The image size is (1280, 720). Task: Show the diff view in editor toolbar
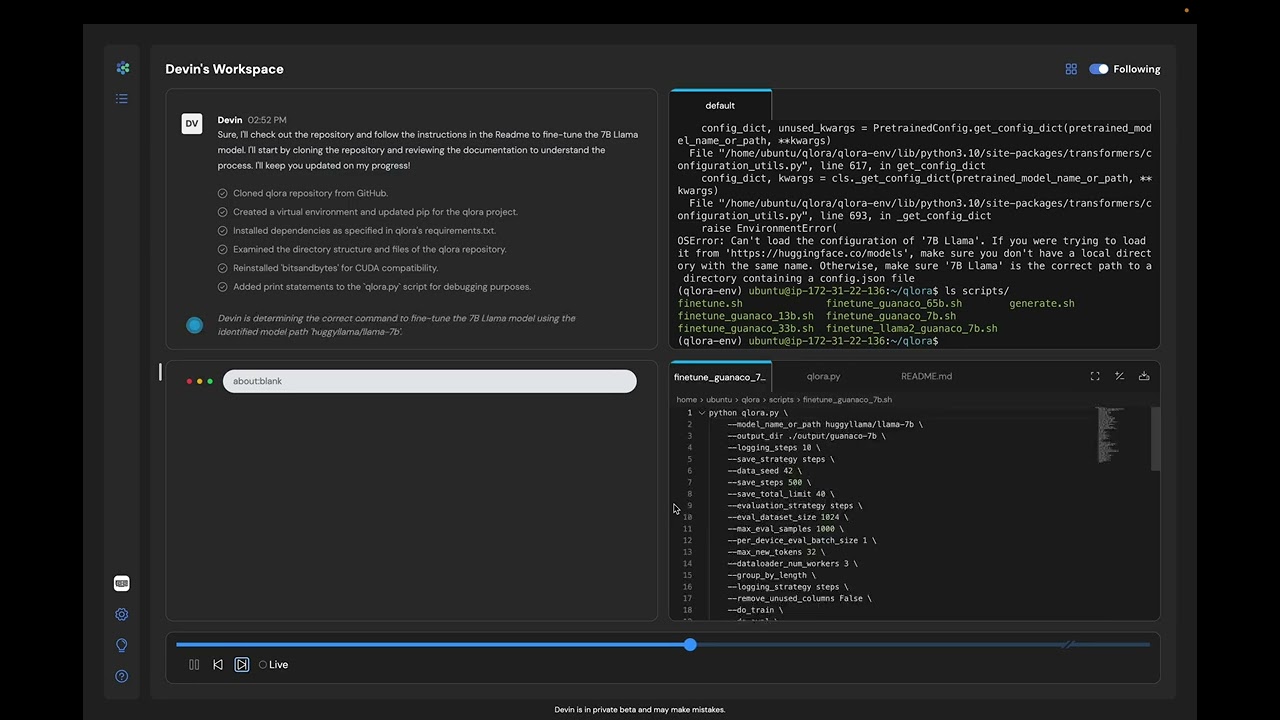point(1119,376)
